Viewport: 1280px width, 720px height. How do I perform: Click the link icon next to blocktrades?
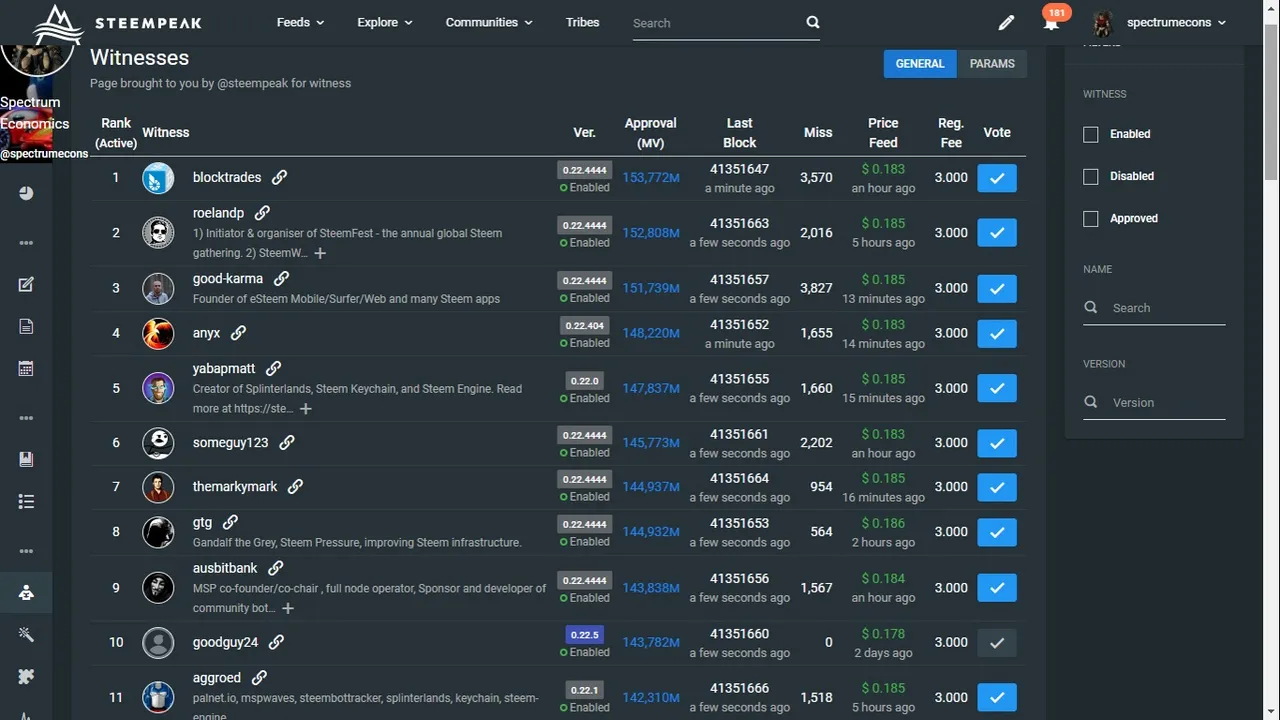click(x=280, y=177)
